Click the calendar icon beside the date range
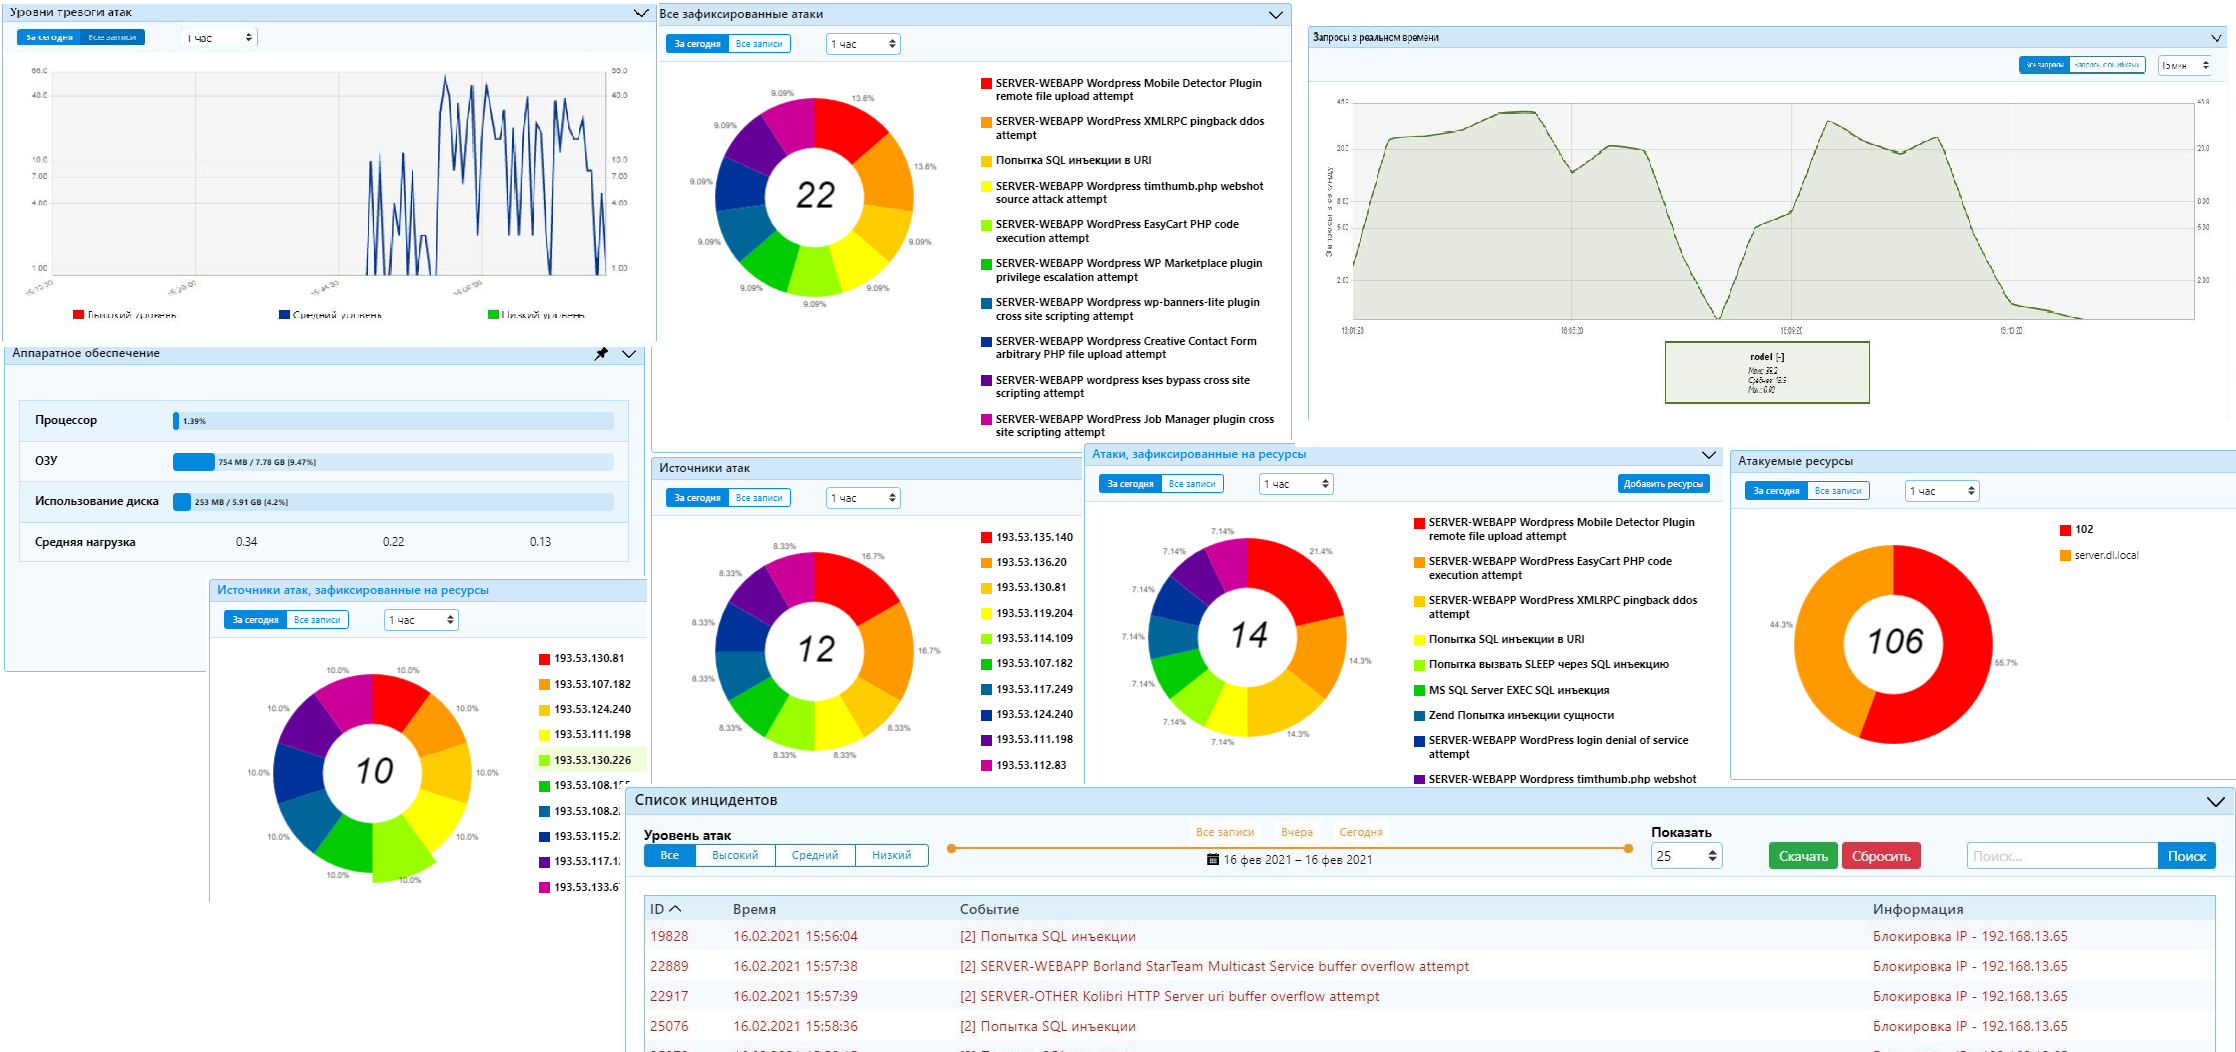Screen dimensions: 2236x1052 [x=1212, y=860]
